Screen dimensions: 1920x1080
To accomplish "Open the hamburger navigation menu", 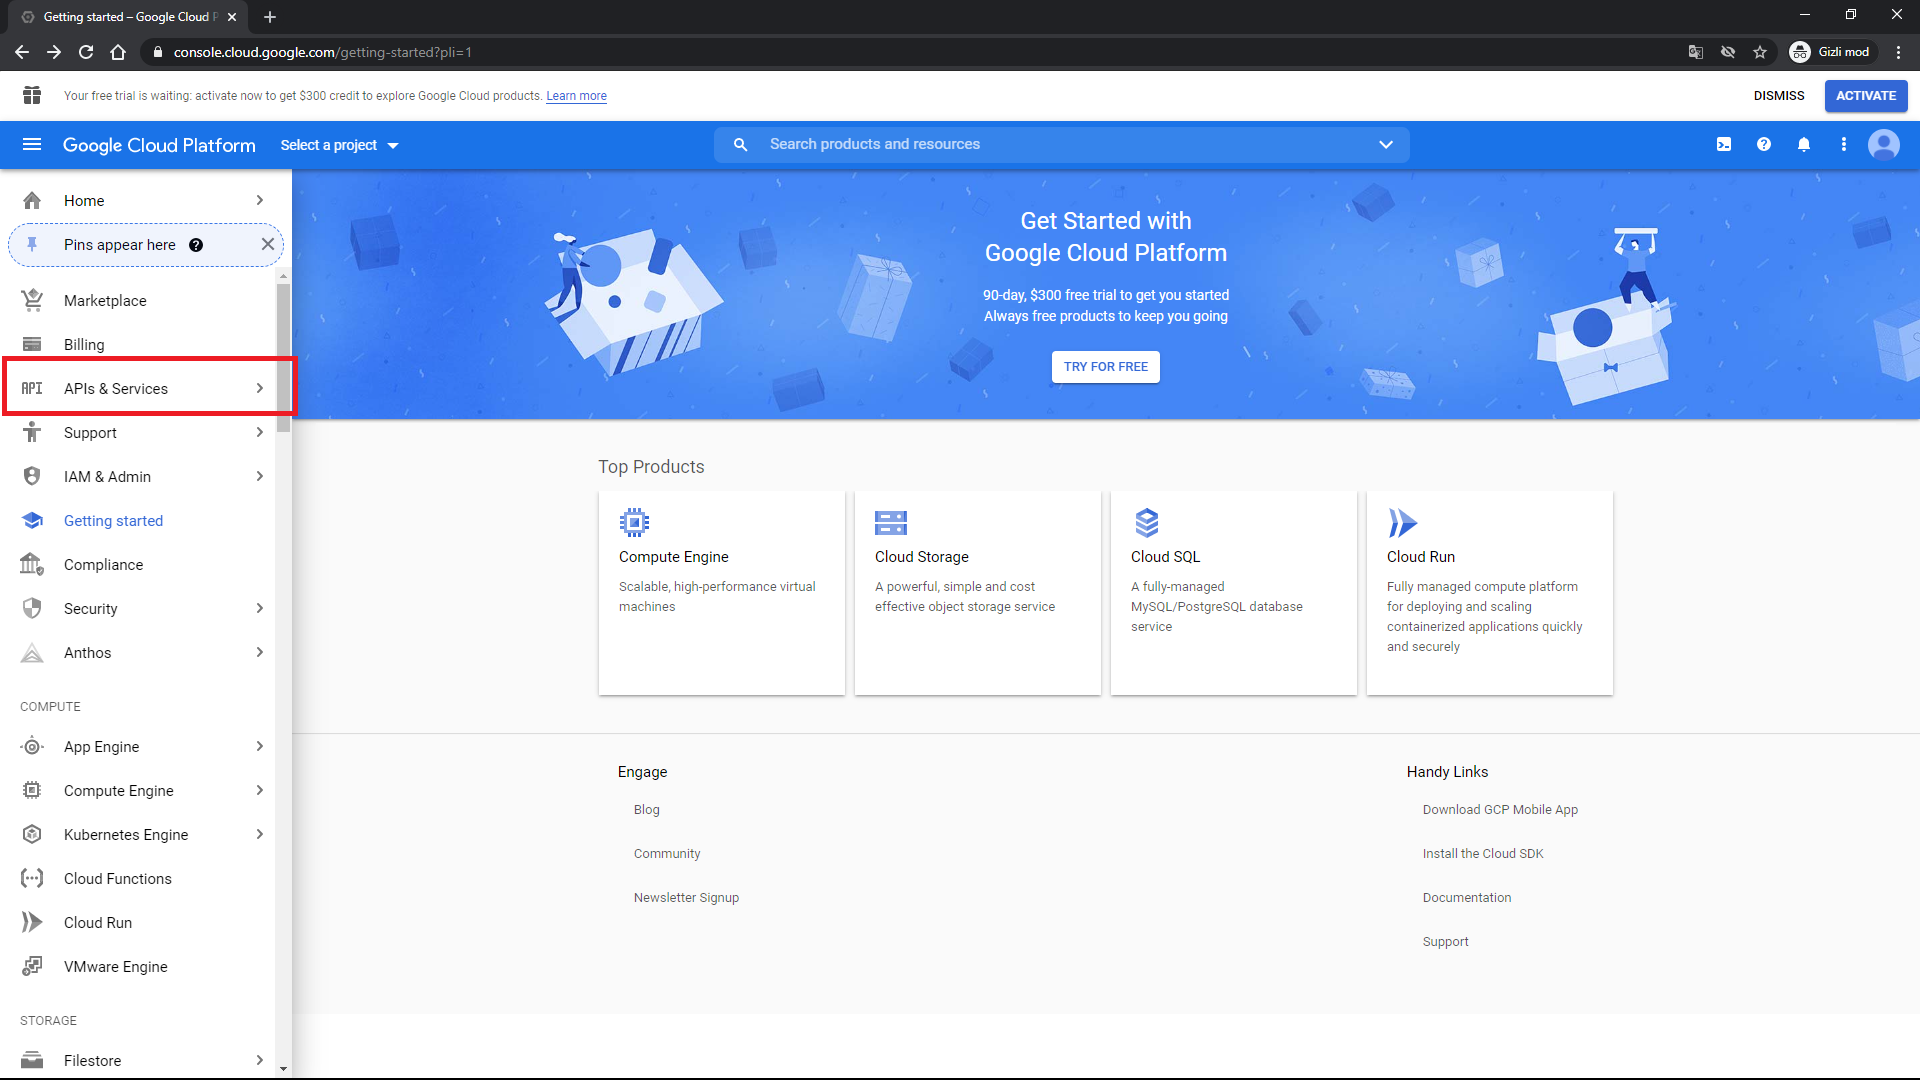I will (32, 145).
